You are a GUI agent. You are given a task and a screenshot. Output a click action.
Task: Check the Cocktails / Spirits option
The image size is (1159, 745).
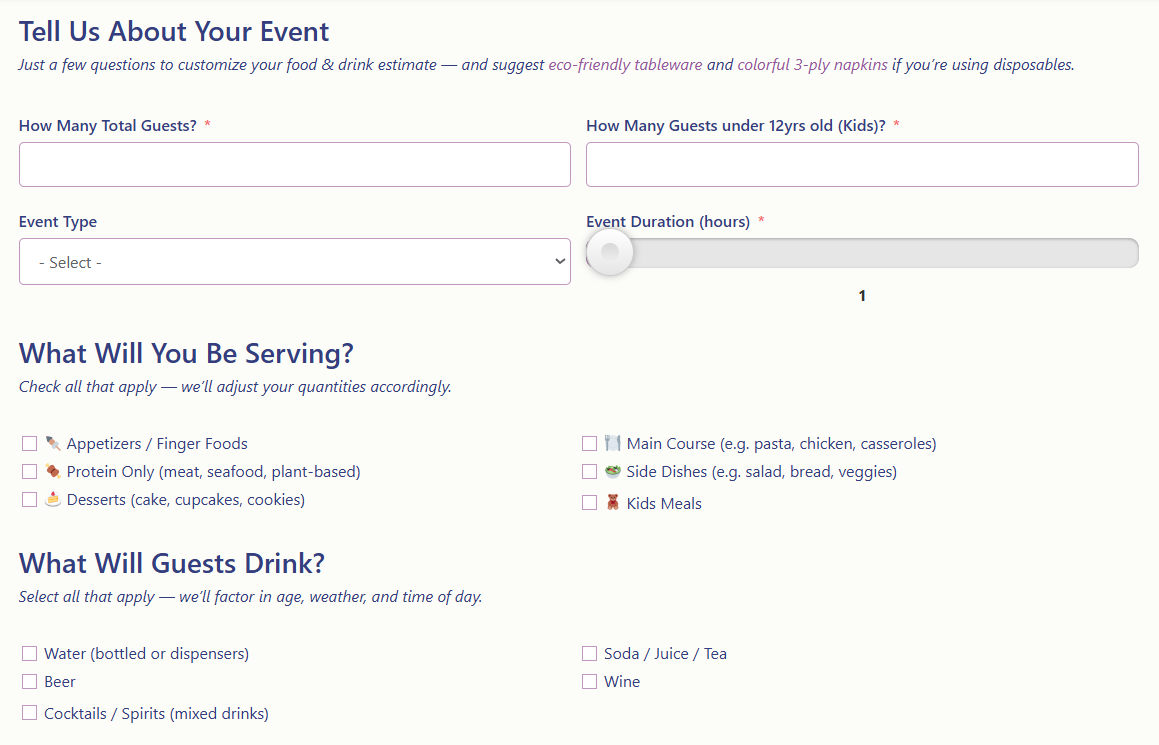coord(30,712)
